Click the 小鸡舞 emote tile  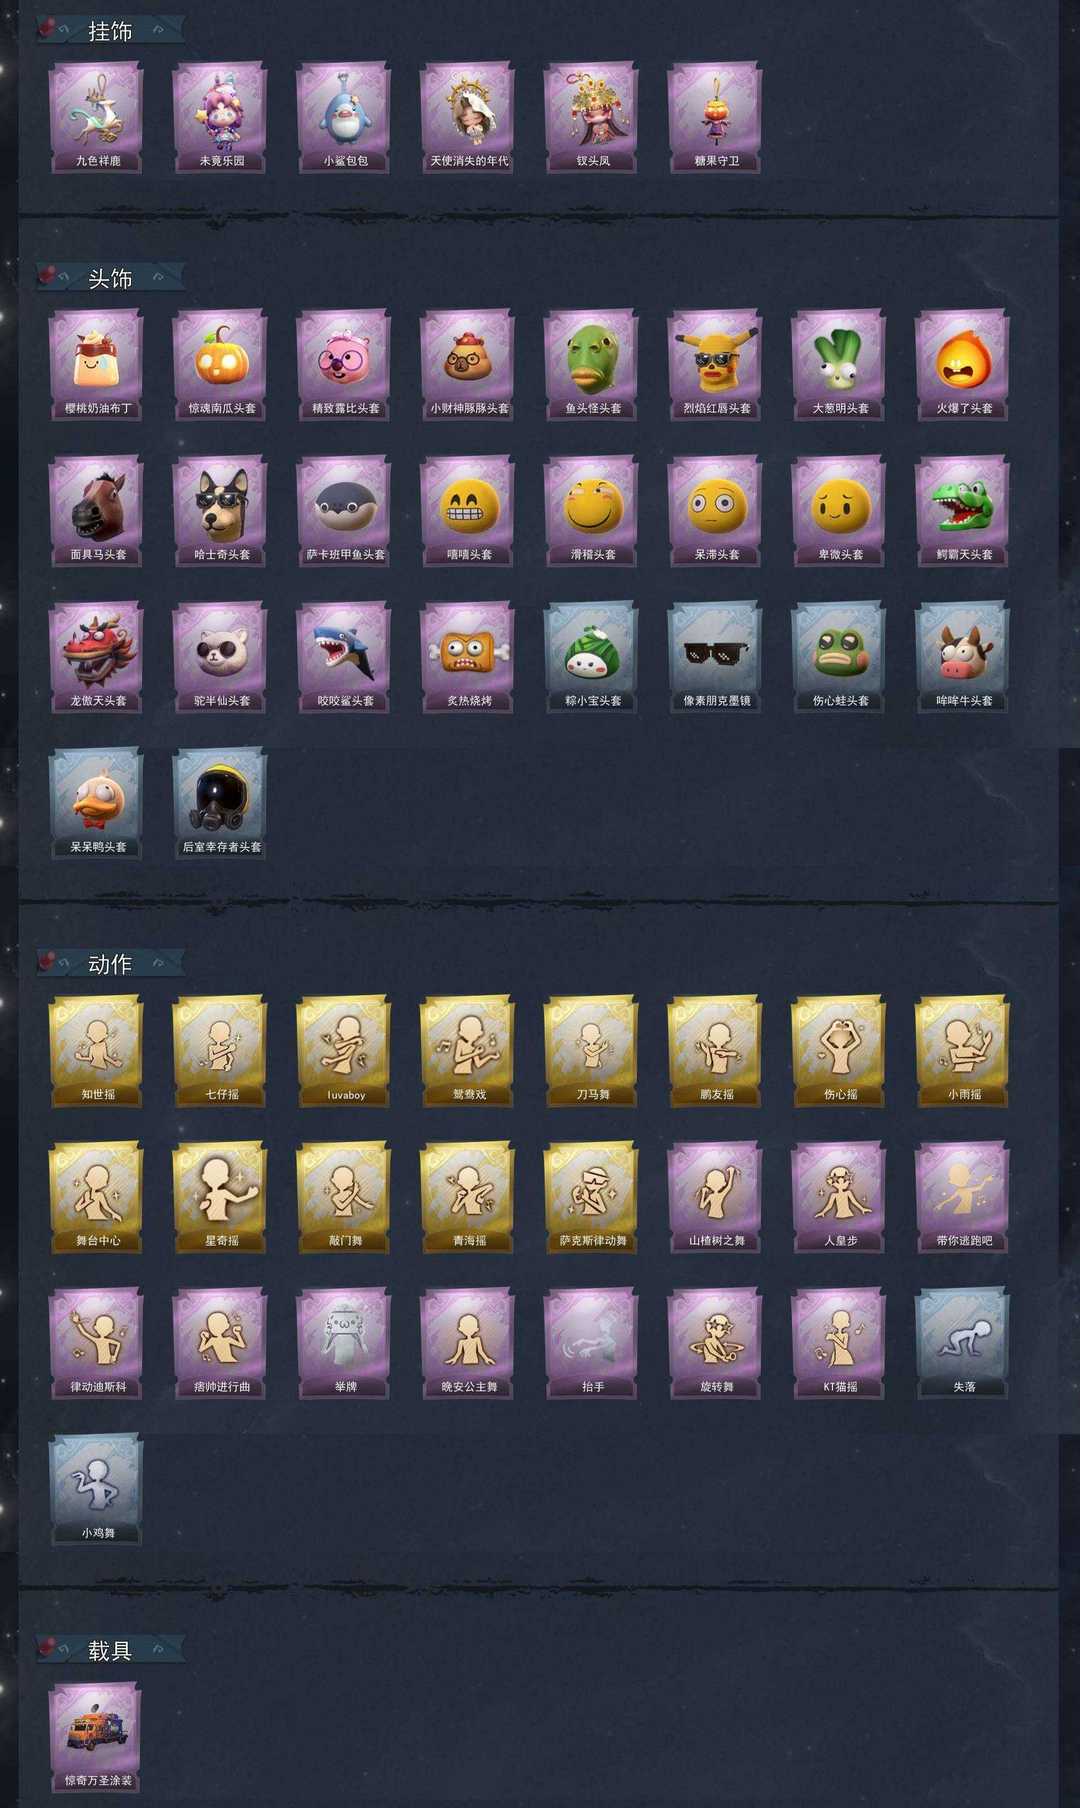click(96, 1489)
